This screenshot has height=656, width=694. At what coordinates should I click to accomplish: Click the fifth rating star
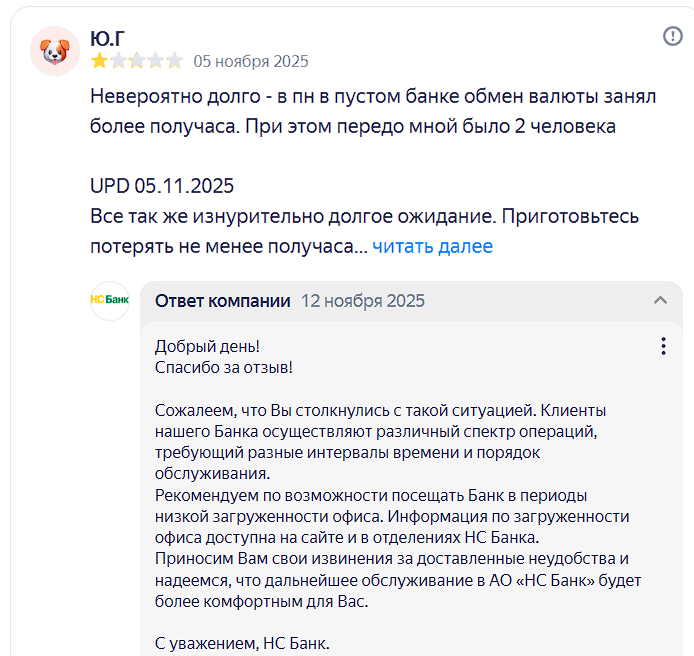(174, 61)
